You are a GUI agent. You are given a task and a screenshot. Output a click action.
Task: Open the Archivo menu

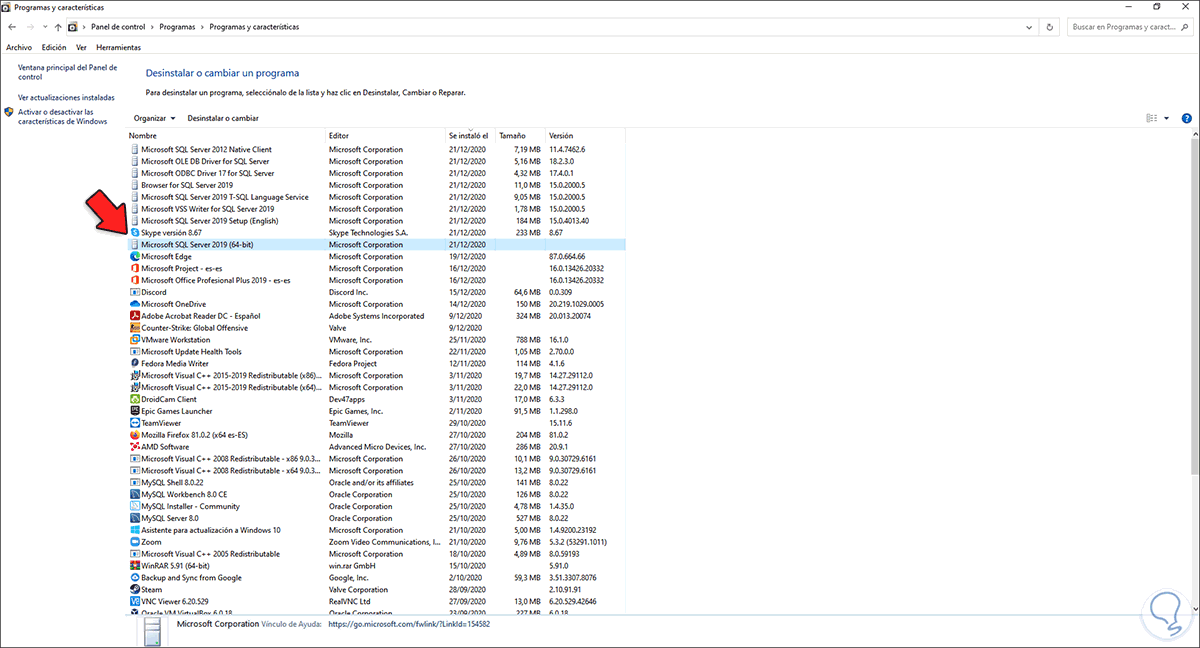[19, 47]
